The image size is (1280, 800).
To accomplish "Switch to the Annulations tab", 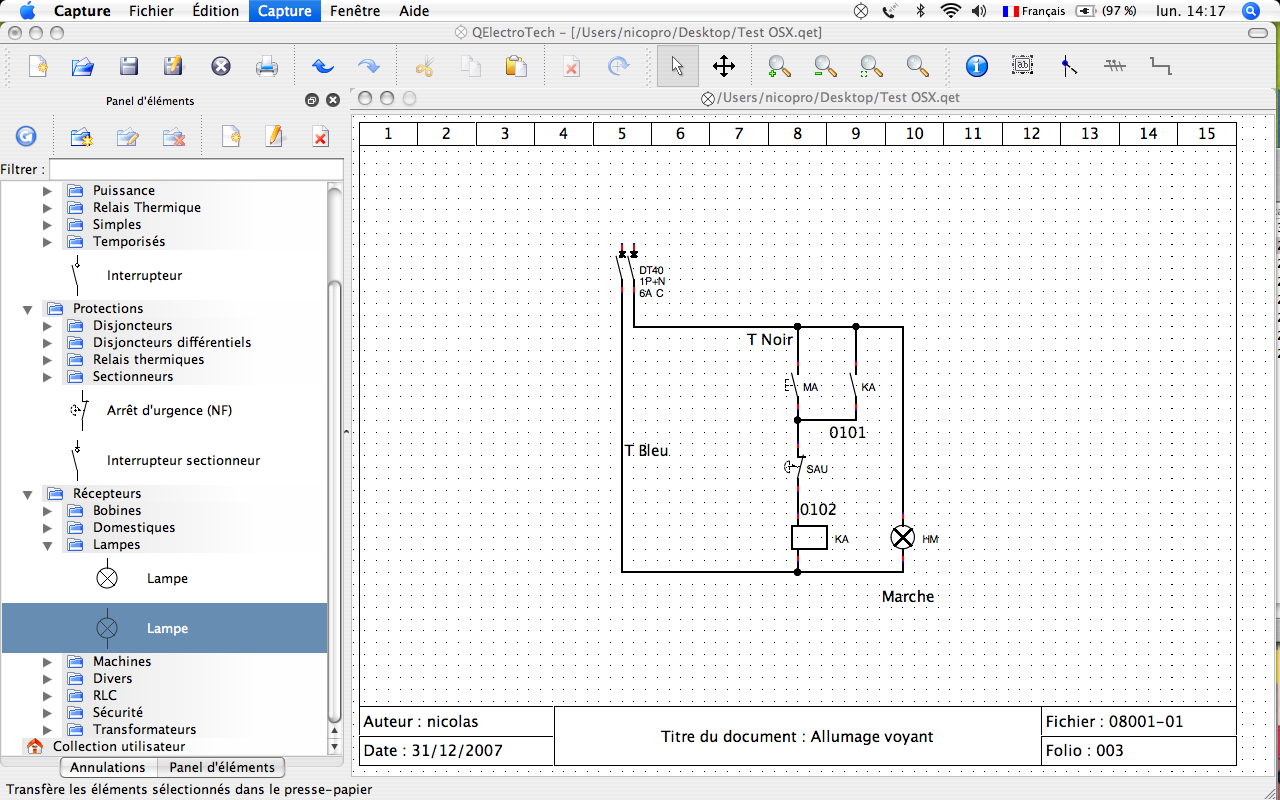I will pos(108,767).
